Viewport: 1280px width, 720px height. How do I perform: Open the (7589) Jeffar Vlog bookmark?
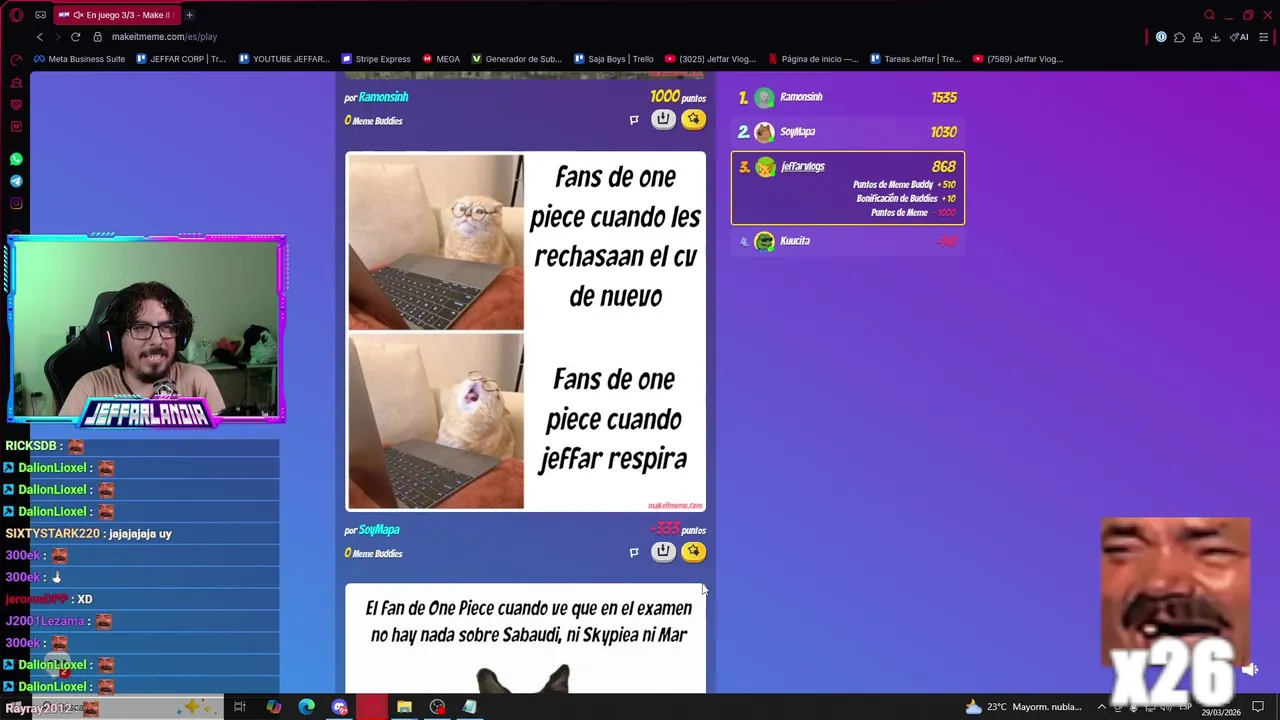[1017, 59]
